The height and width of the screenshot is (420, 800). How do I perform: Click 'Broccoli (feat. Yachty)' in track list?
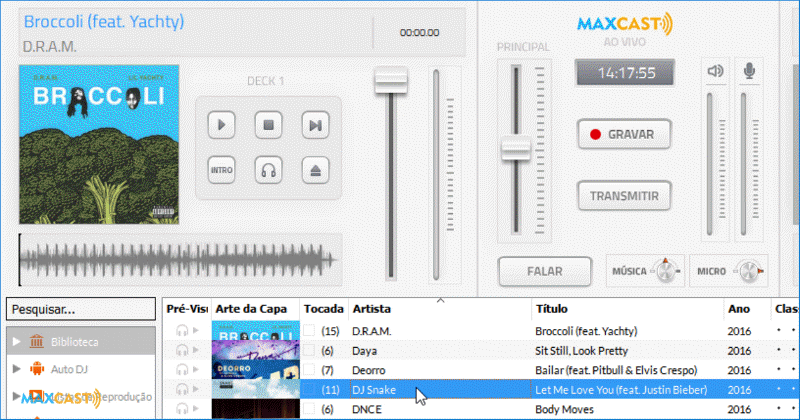pos(586,331)
